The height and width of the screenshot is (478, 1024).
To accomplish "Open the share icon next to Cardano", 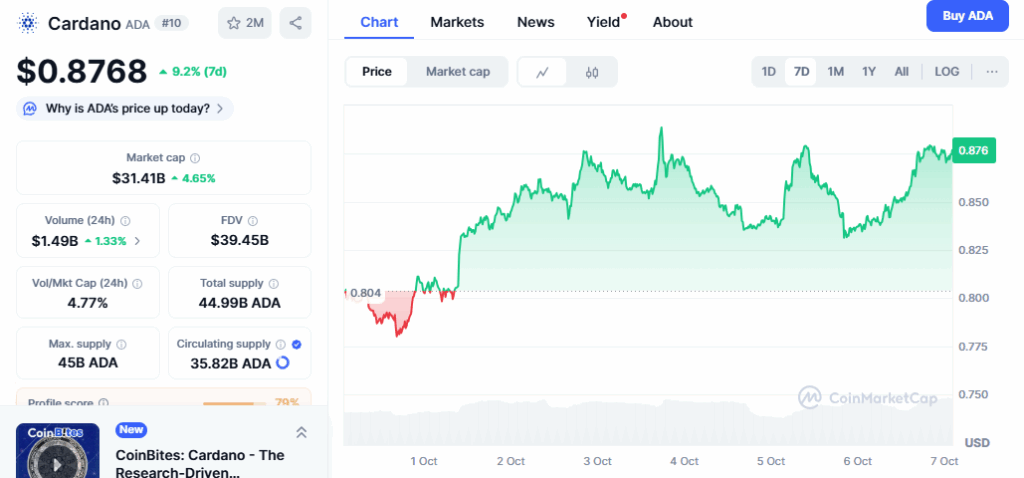I will 295,22.
